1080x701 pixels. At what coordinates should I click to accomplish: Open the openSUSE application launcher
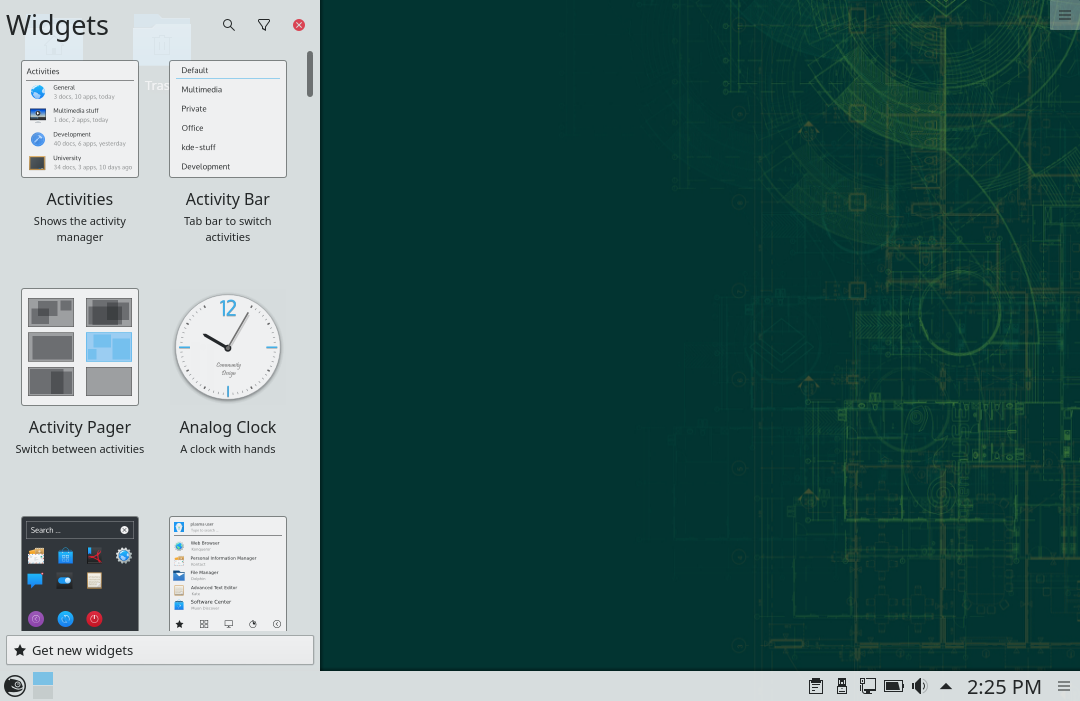coord(15,686)
